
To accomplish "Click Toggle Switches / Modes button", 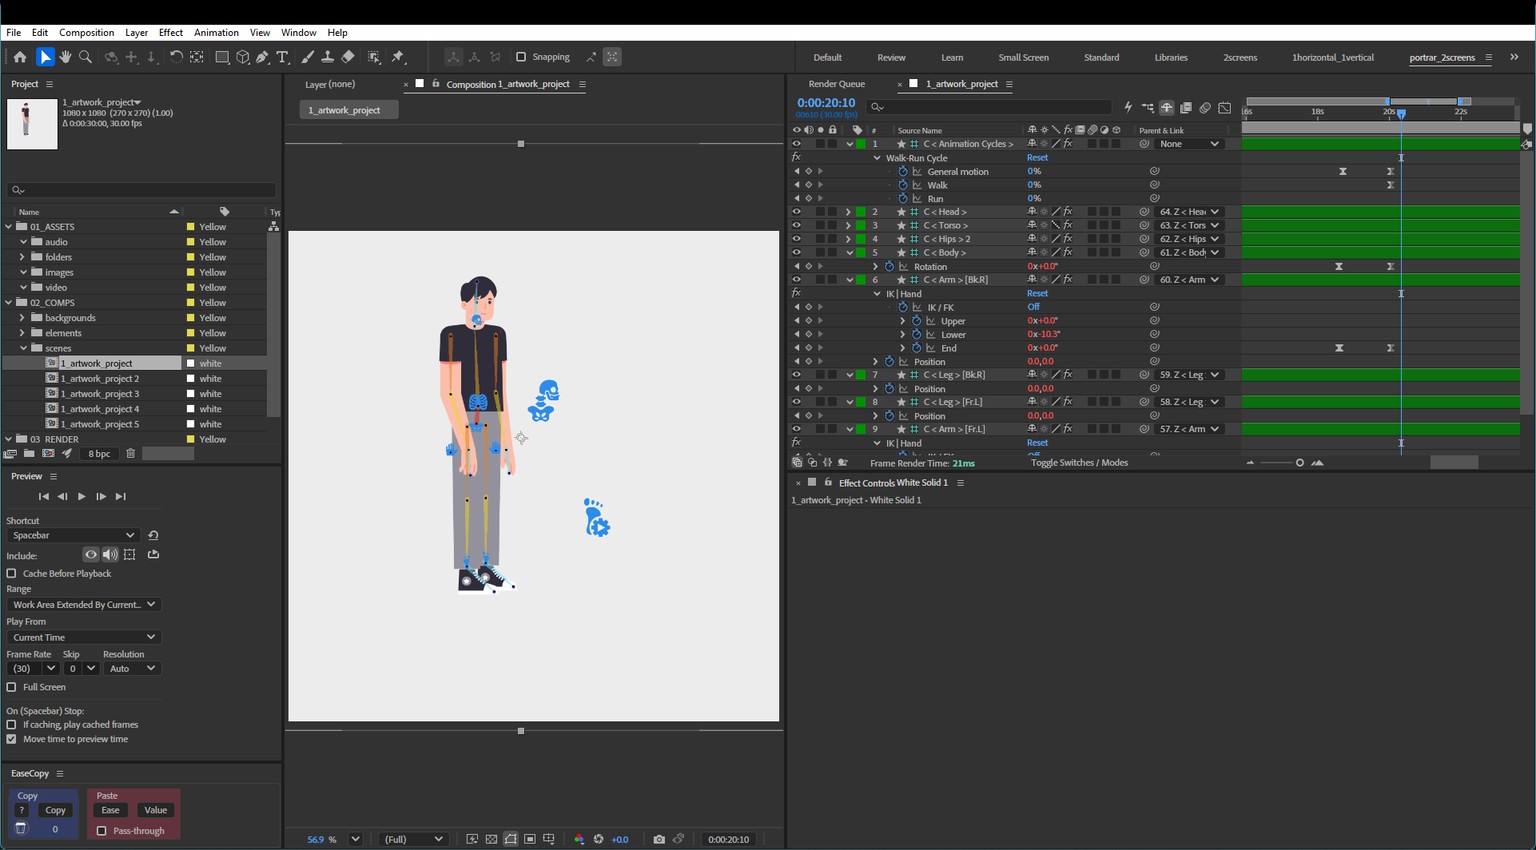I will (x=1079, y=463).
